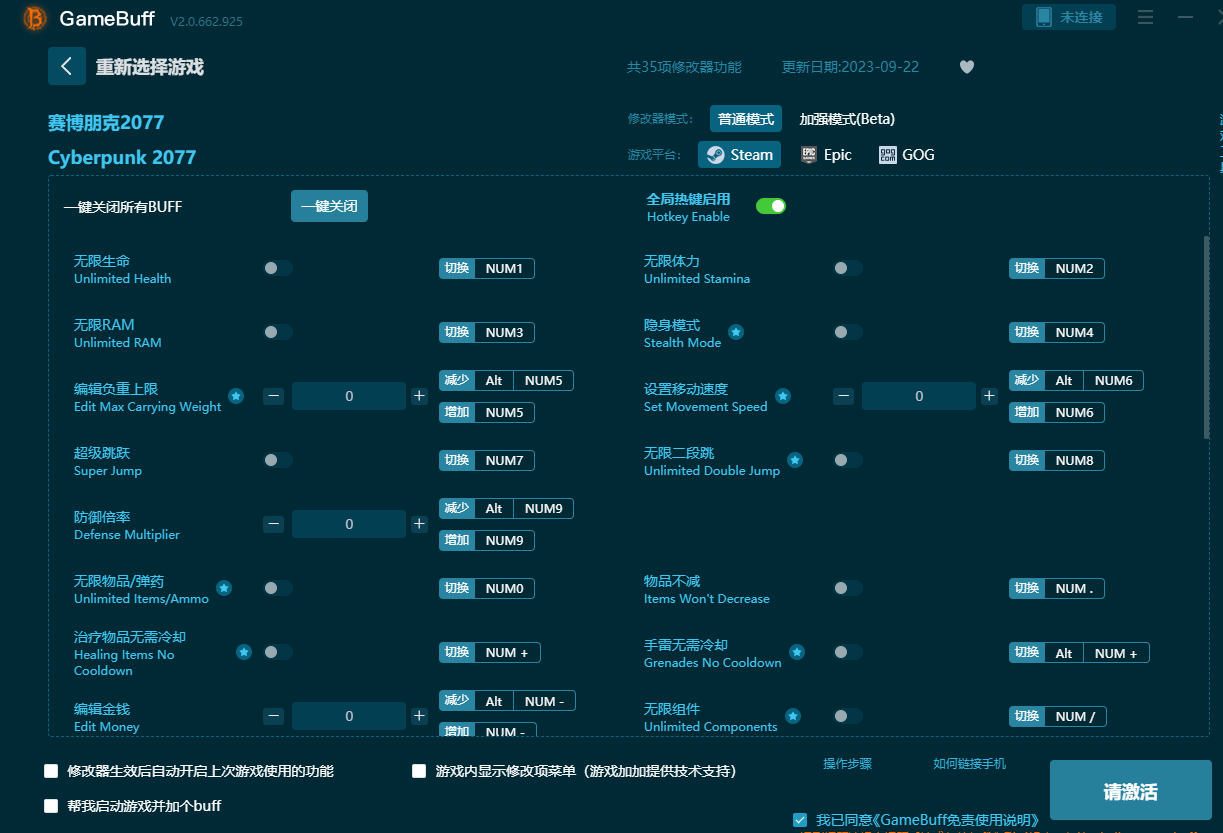Click the 重新选择游戏 label
Image resolution: width=1223 pixels, height=833 pixels.
150,67
